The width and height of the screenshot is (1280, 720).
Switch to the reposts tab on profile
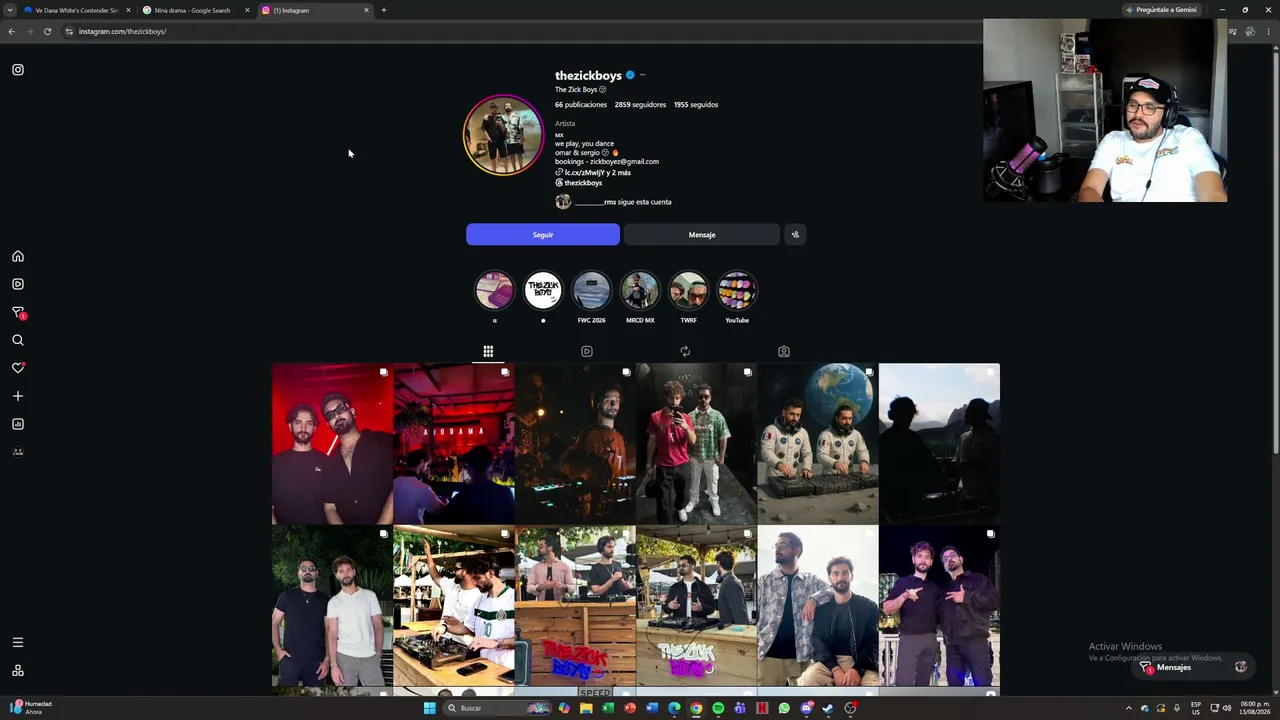(x=685, y=351)
